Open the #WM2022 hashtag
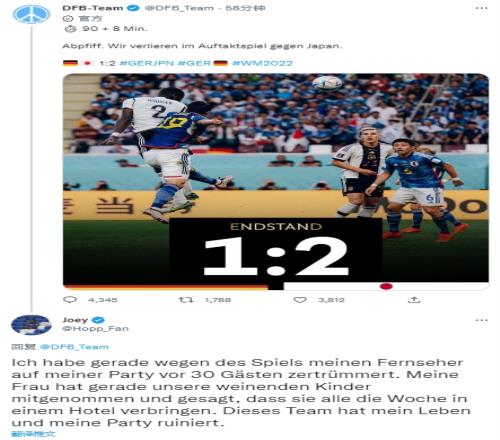Viewport: 500px width, 440px height. (x=262, y=63)
